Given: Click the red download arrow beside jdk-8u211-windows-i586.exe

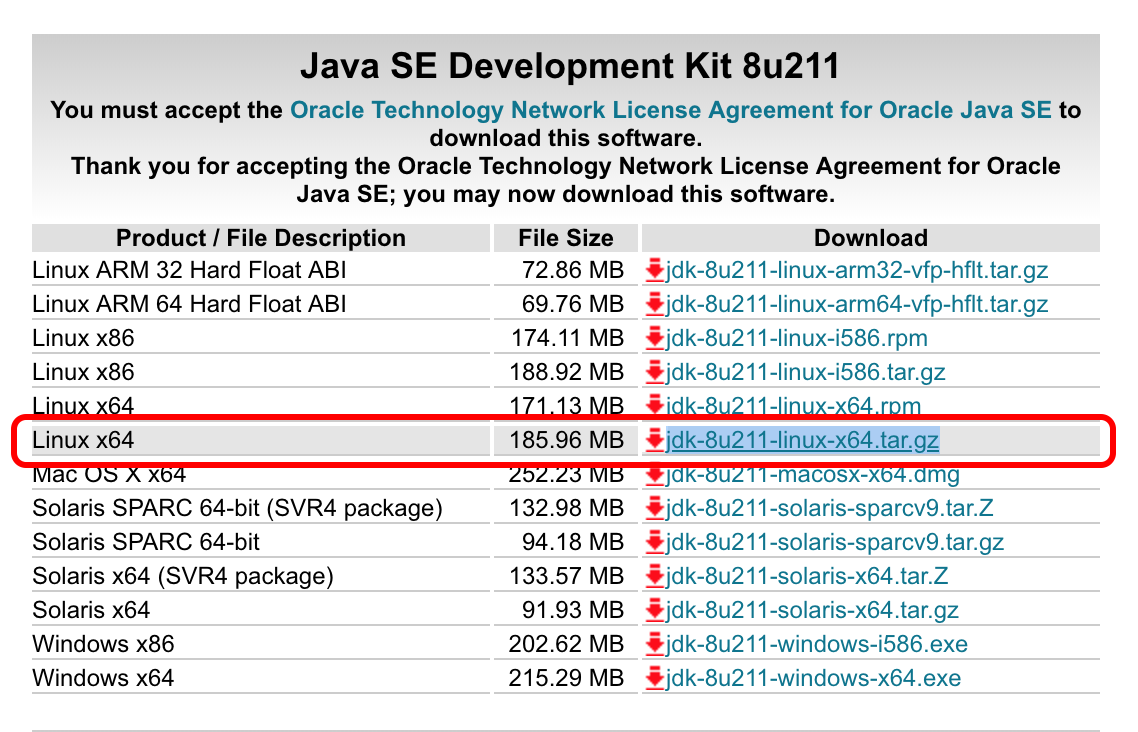Looking at the screenshot, I should 655,644.
